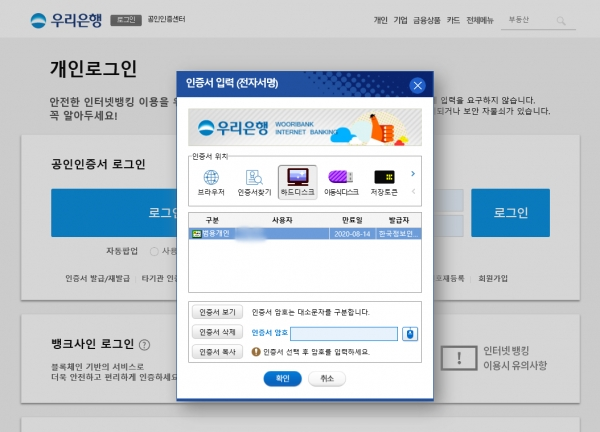
Task: Open the 개인 top menu
Action: [380, 20]
